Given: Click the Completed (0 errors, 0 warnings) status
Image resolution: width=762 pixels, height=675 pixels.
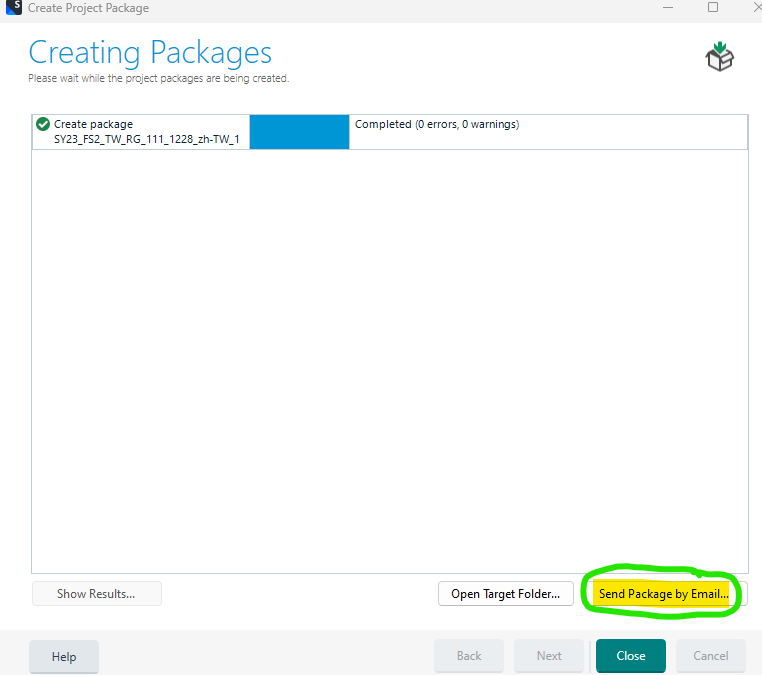Looking at the screenshot, I should click(x=437, y=124).
